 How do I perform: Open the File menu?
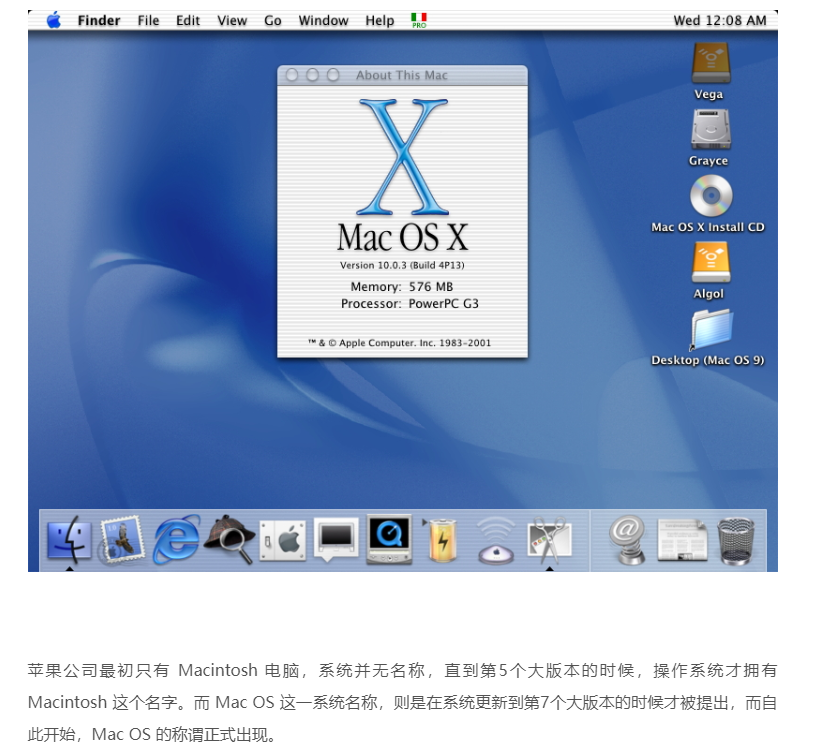[148, 20]
